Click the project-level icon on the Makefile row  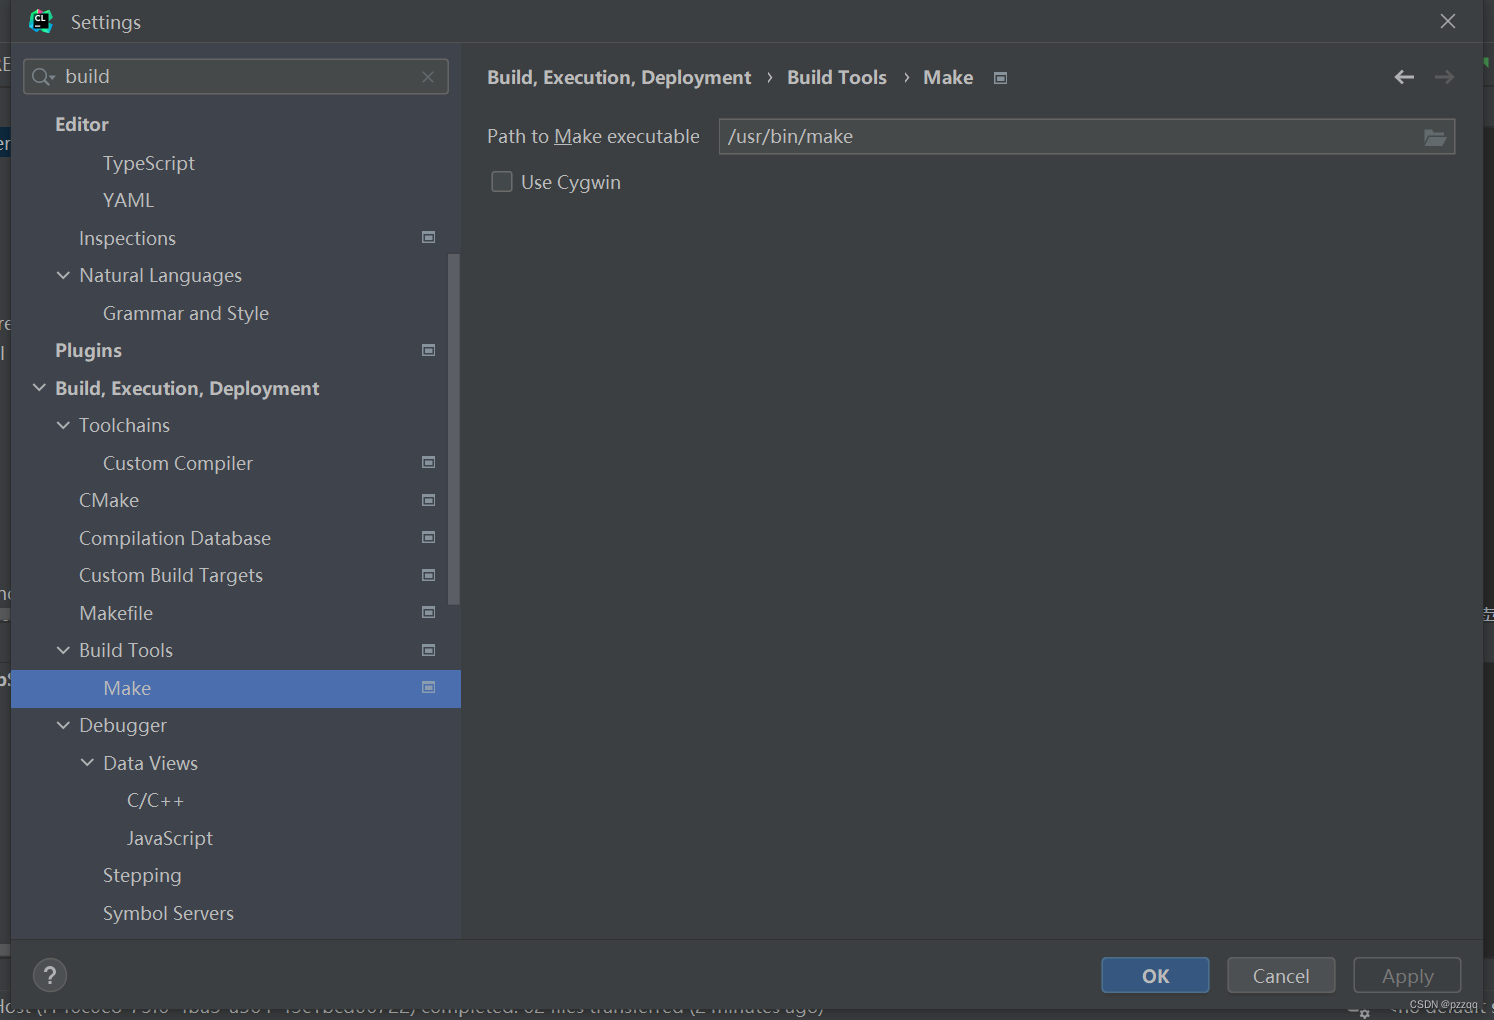(x=429, y=612)
